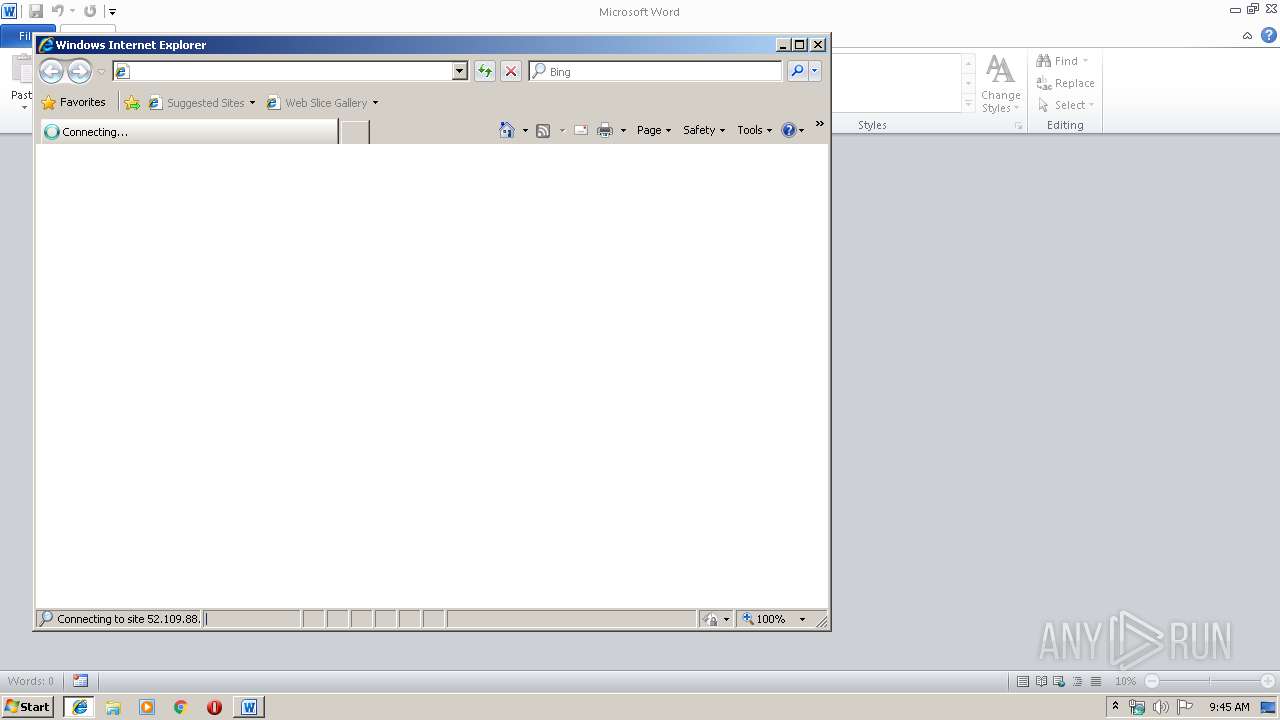Click Replace in the Editing group
The image size is (1280, 720).
(1065, 83)
